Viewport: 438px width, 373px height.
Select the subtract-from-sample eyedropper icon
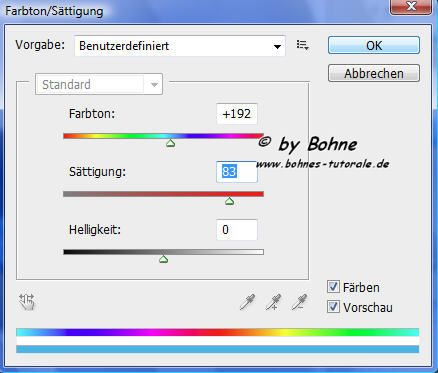point(299,302)
